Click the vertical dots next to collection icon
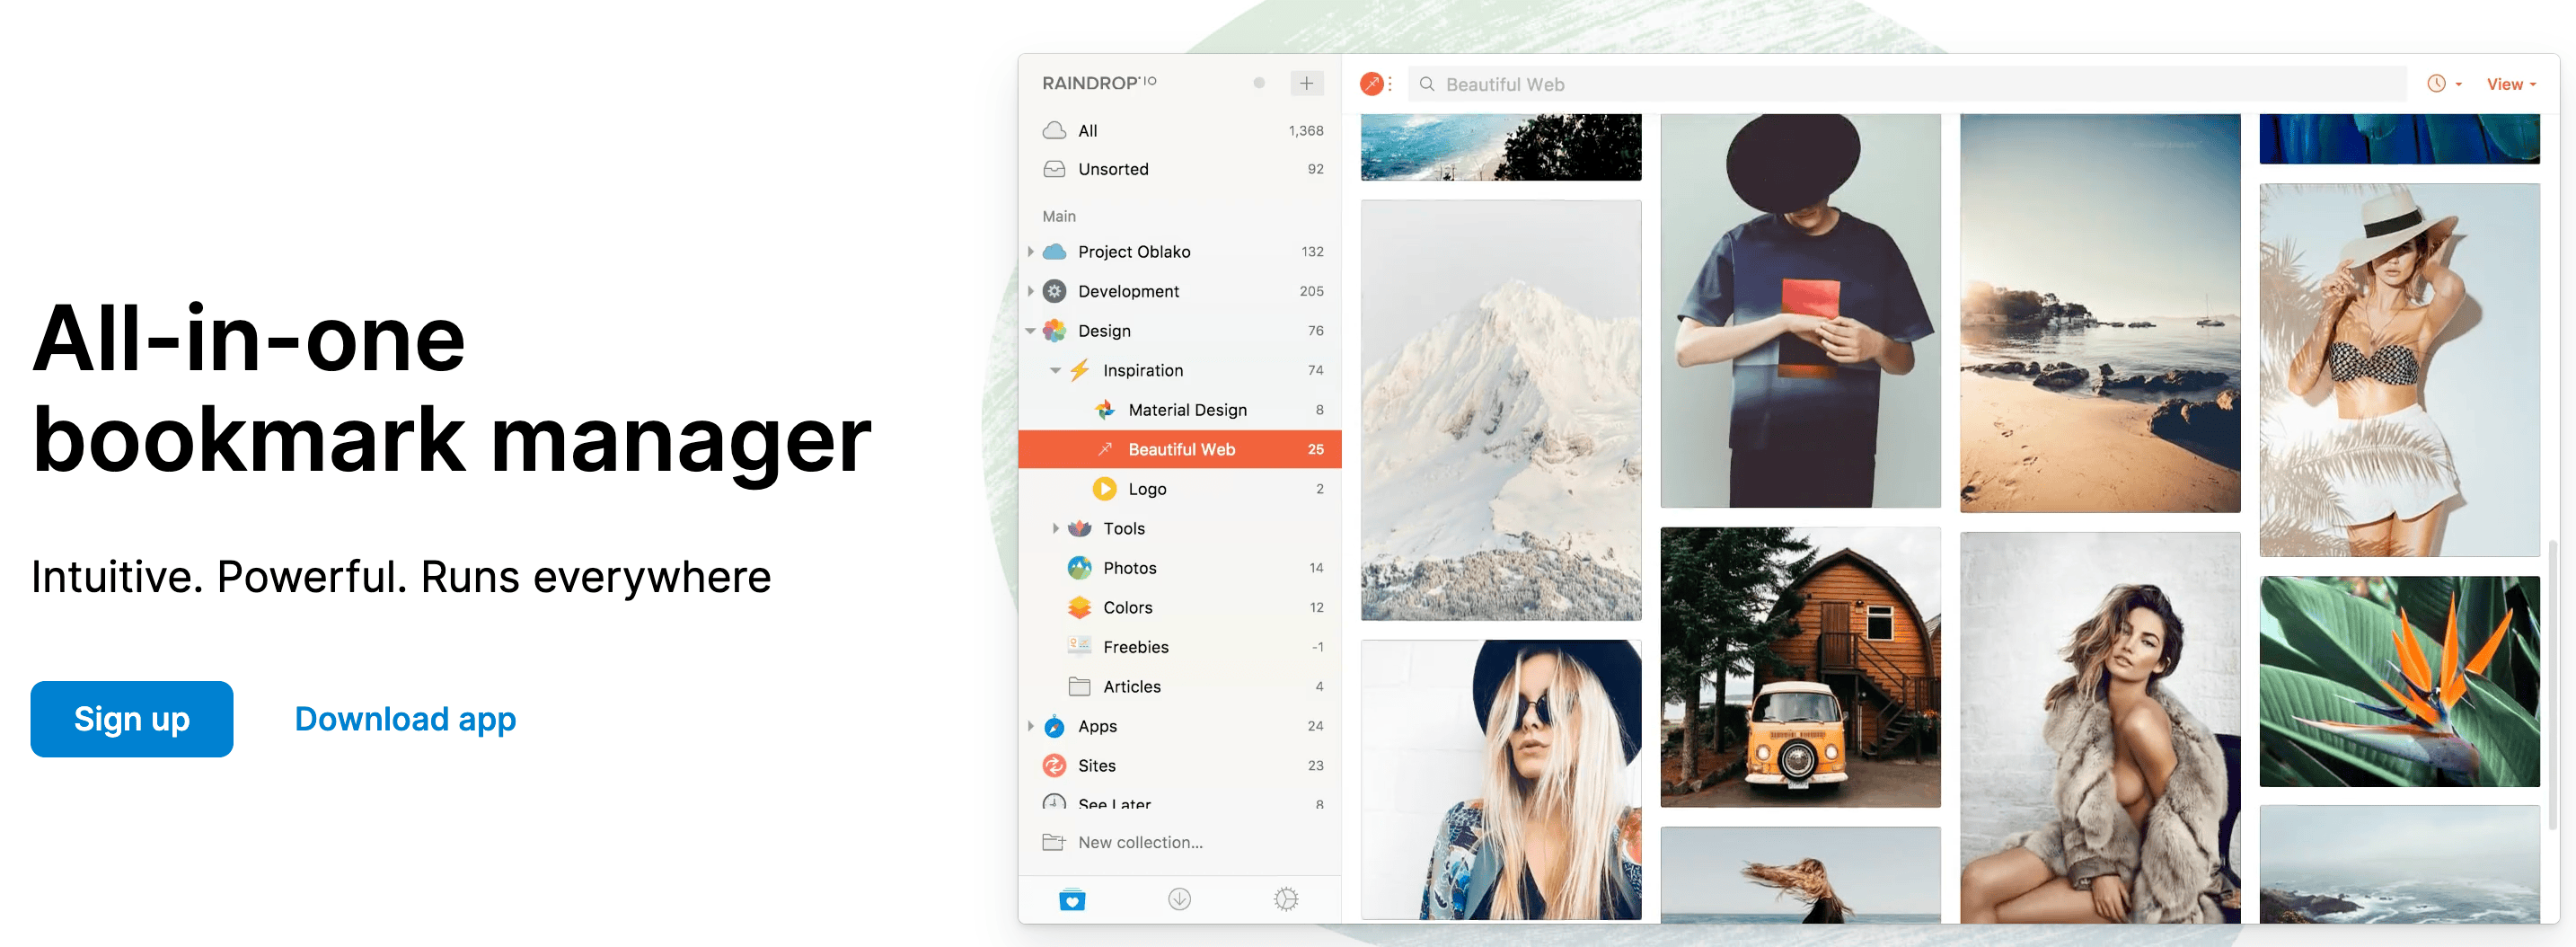 click(1390, 84)
